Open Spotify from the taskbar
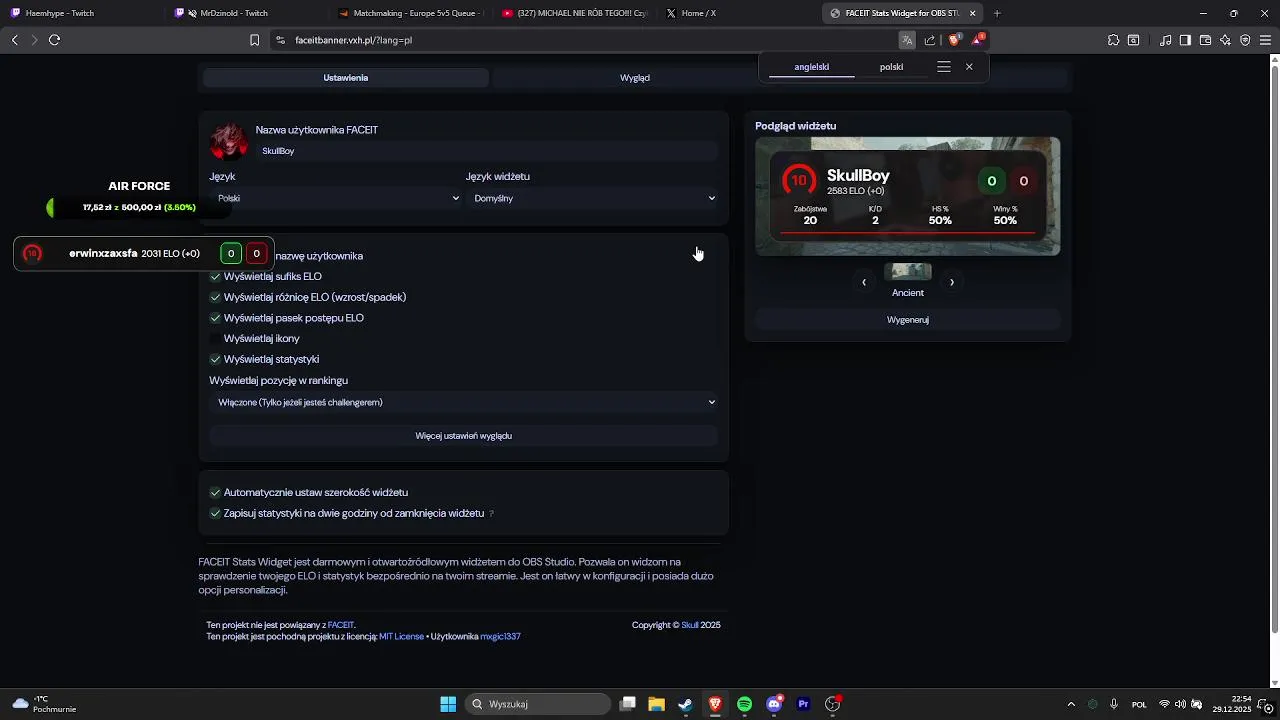1280x720 pixels. click(744, 704)
